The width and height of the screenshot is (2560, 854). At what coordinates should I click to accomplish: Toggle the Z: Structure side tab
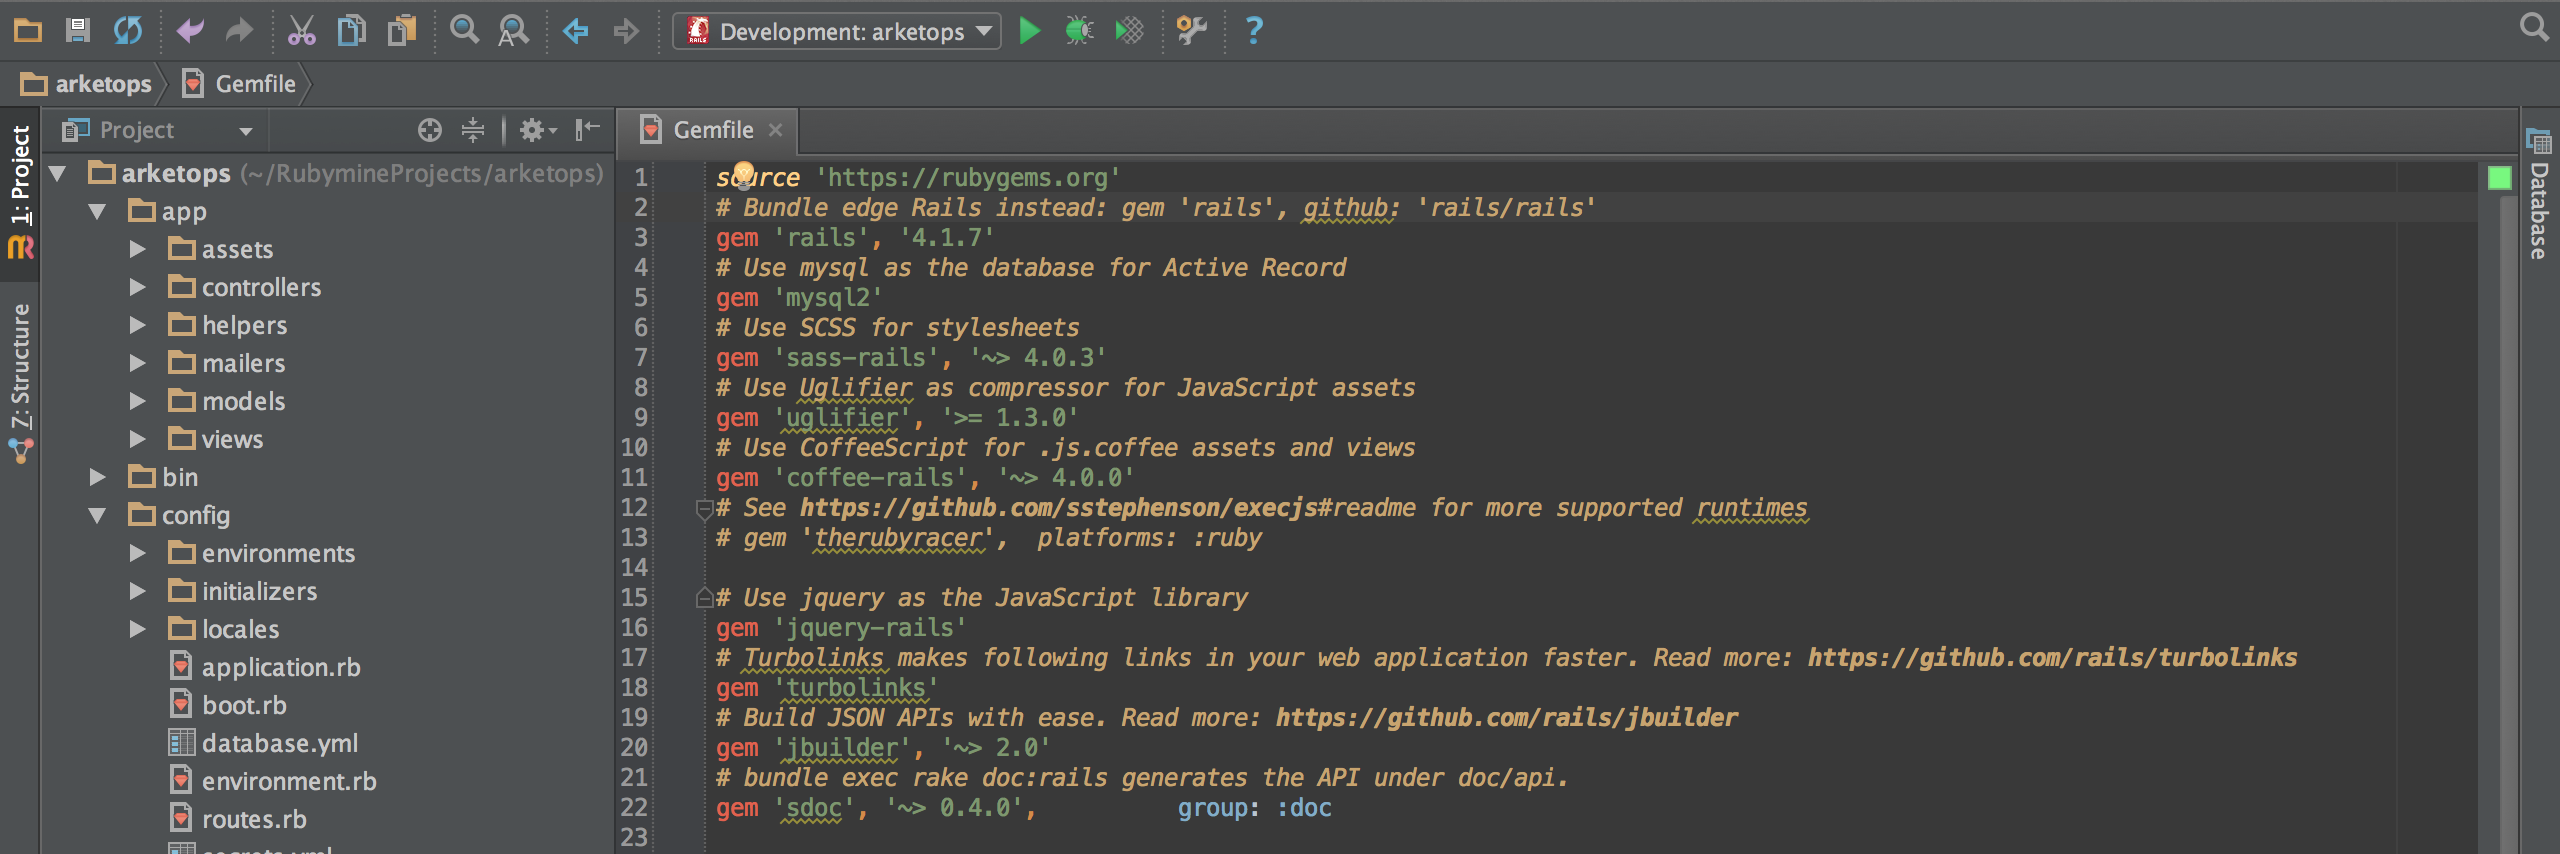pos(20,382)
